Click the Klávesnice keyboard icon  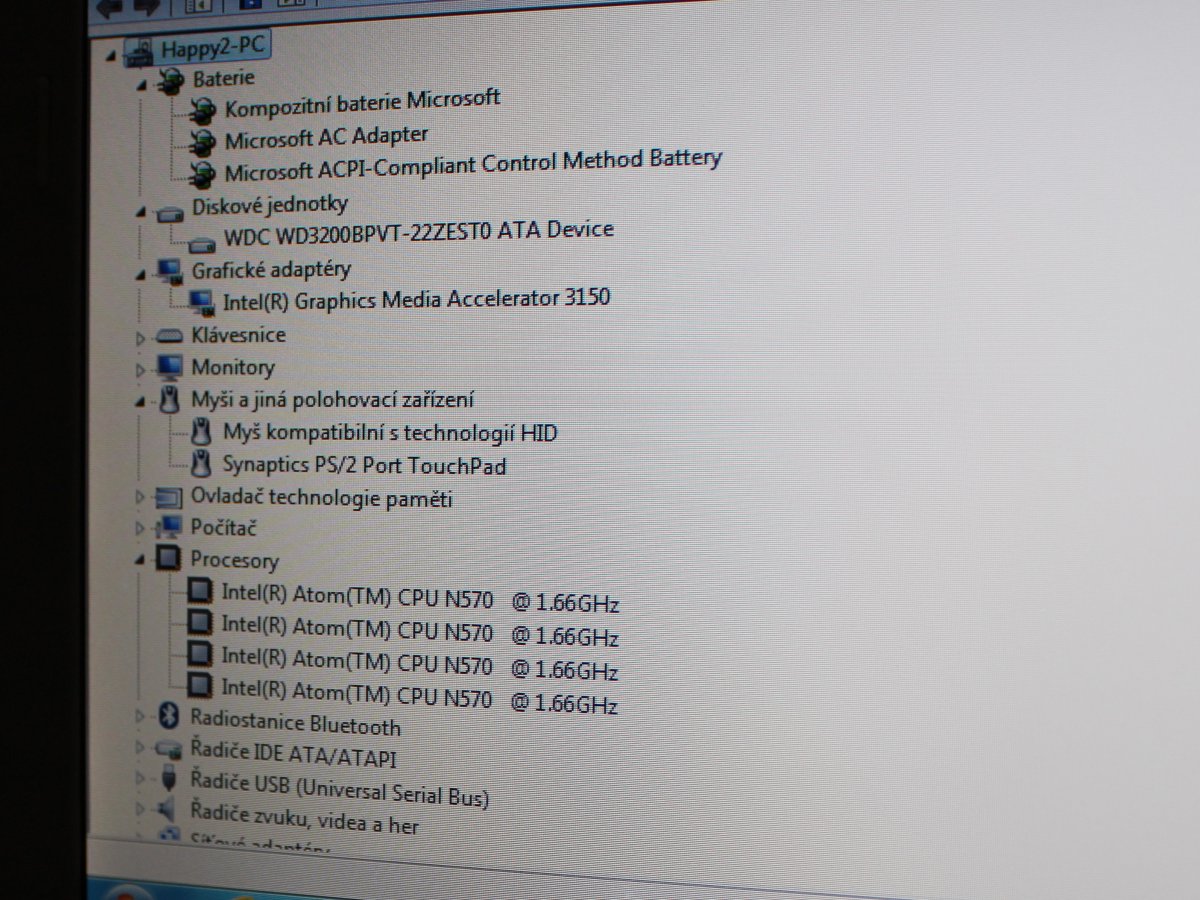(x=170, y=337)
